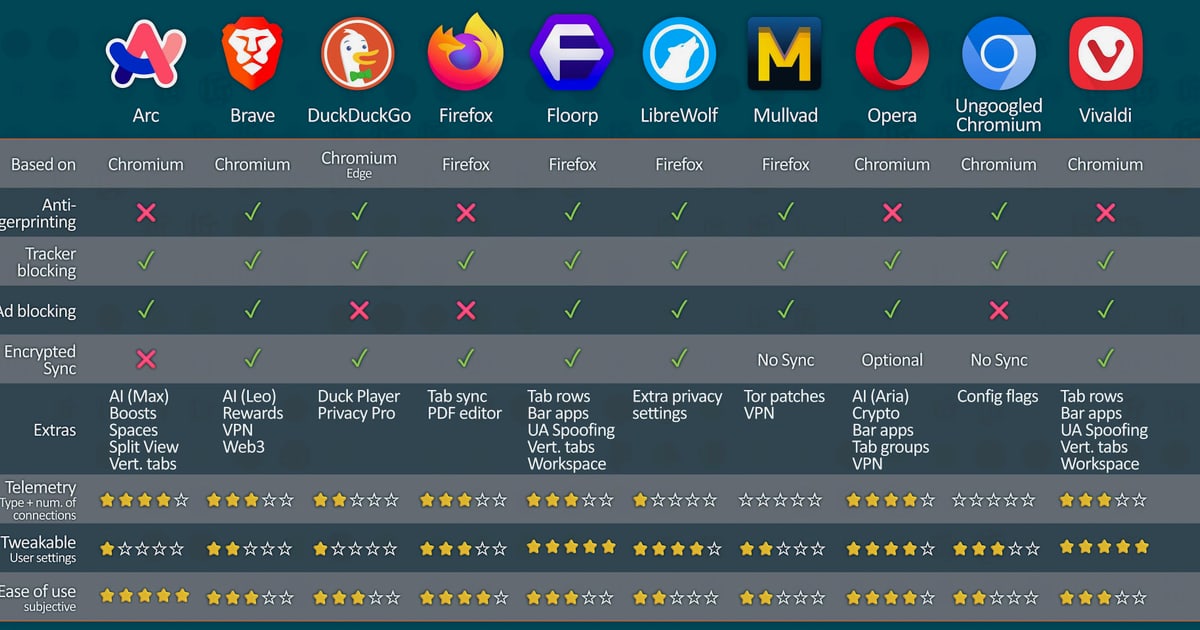Click Arc's Ease of use star rating

tap(146, 596)
